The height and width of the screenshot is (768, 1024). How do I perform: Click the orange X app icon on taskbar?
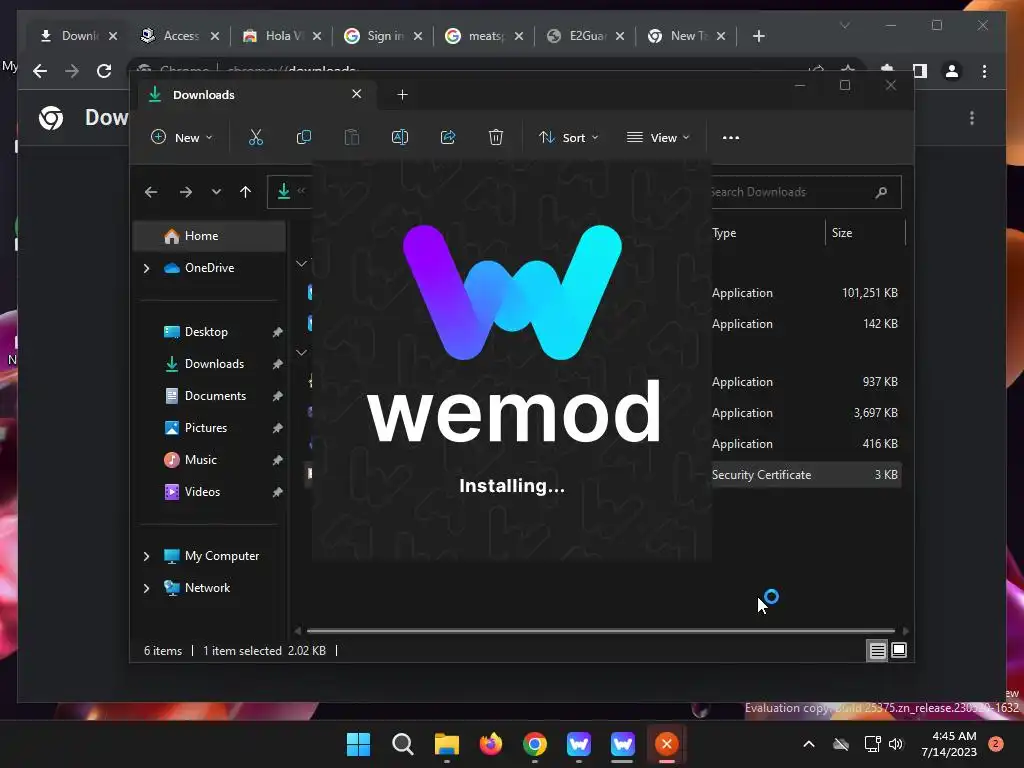click(x=667, y=744)
